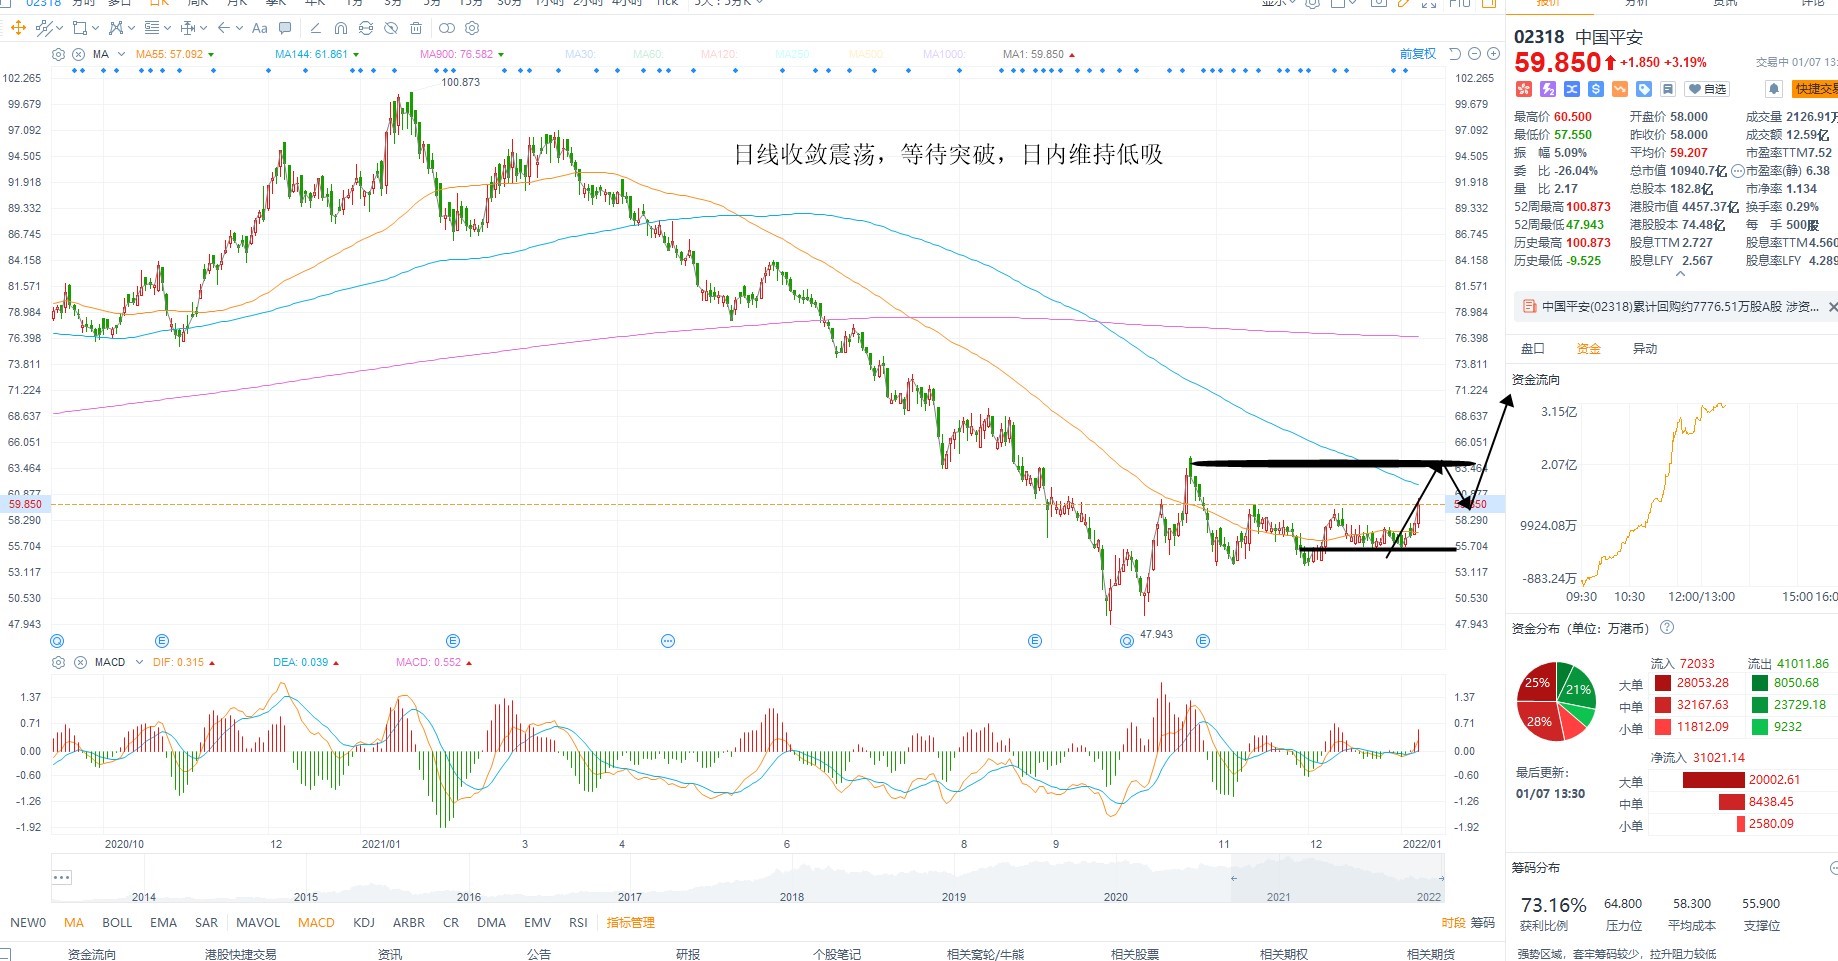Open drawing toolbar settings gear
The image size is (1838, 961).
tap(472, 28)
